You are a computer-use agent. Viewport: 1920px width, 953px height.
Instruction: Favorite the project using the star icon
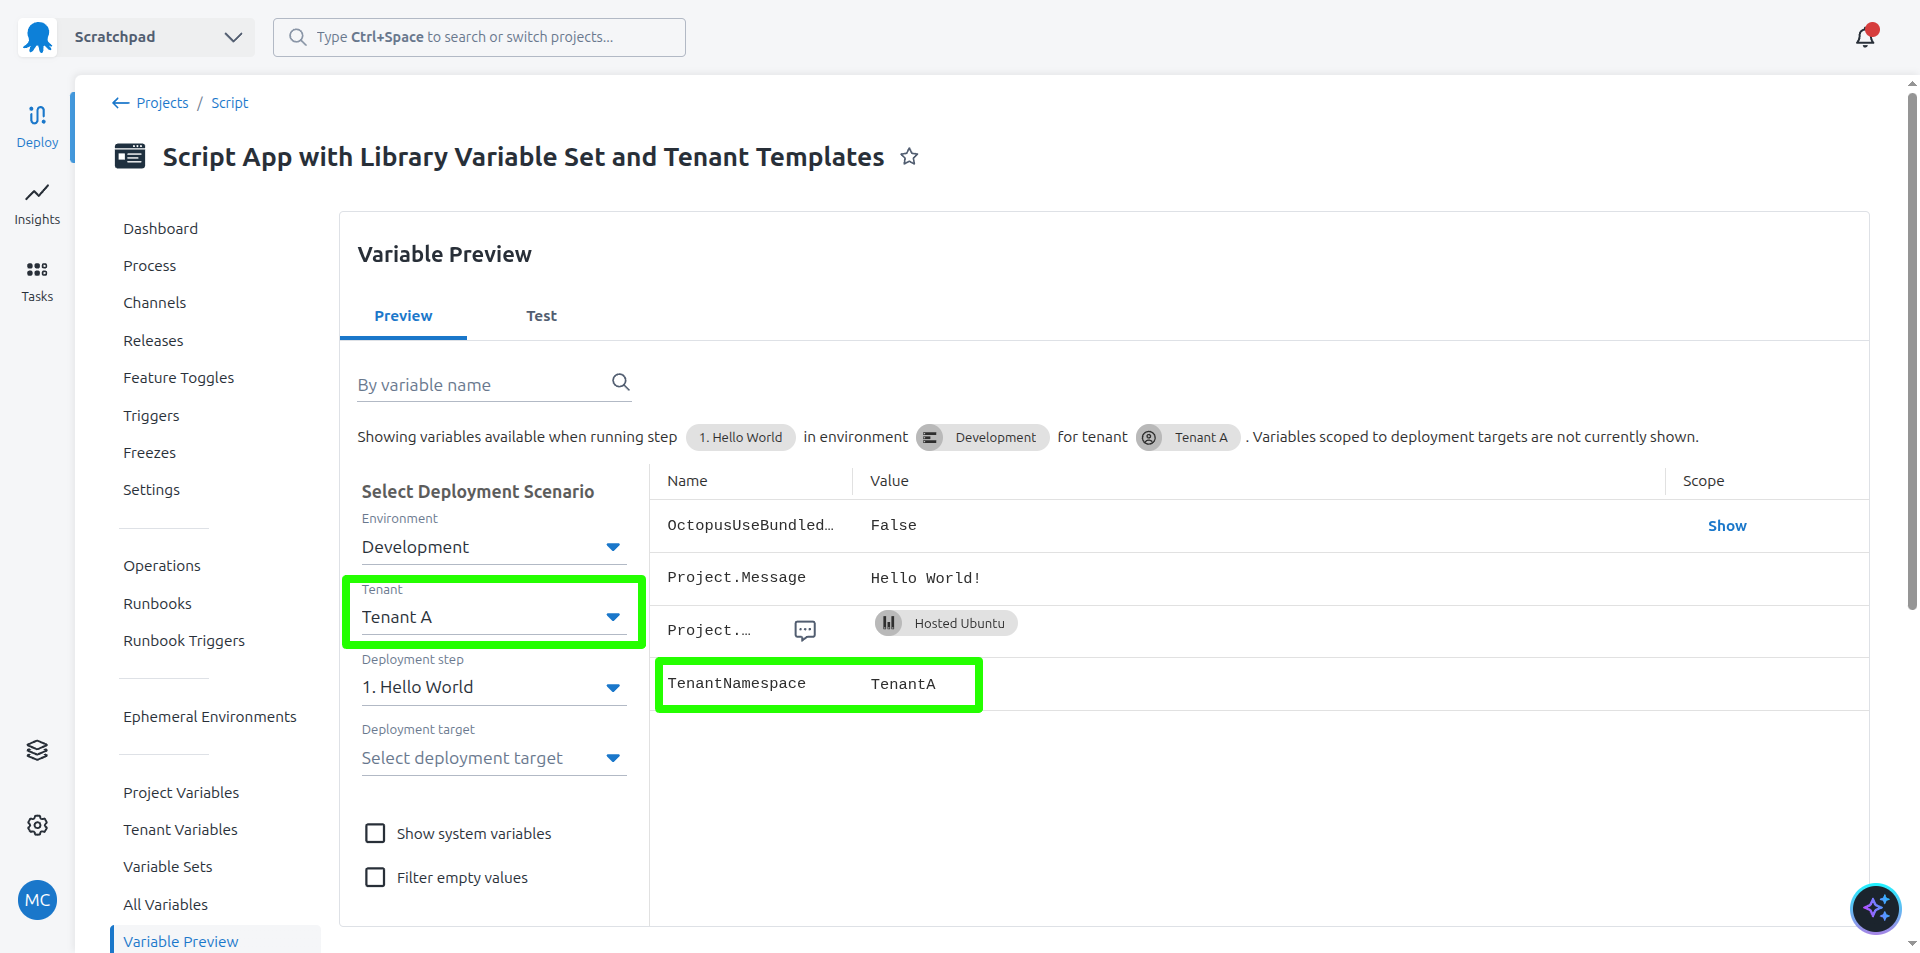[x=909, y=156]
